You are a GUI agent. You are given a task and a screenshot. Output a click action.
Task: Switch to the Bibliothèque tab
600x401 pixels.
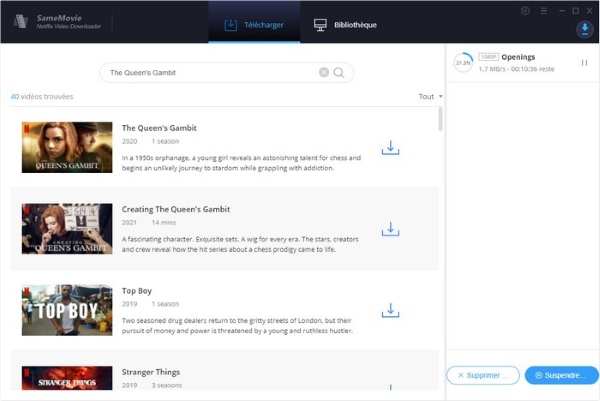(x=345, y=25)
